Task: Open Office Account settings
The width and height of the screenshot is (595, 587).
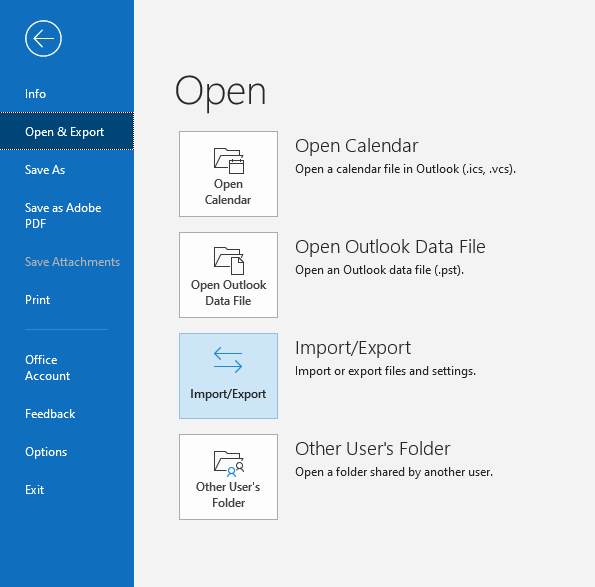Action: tap(47, 368)
